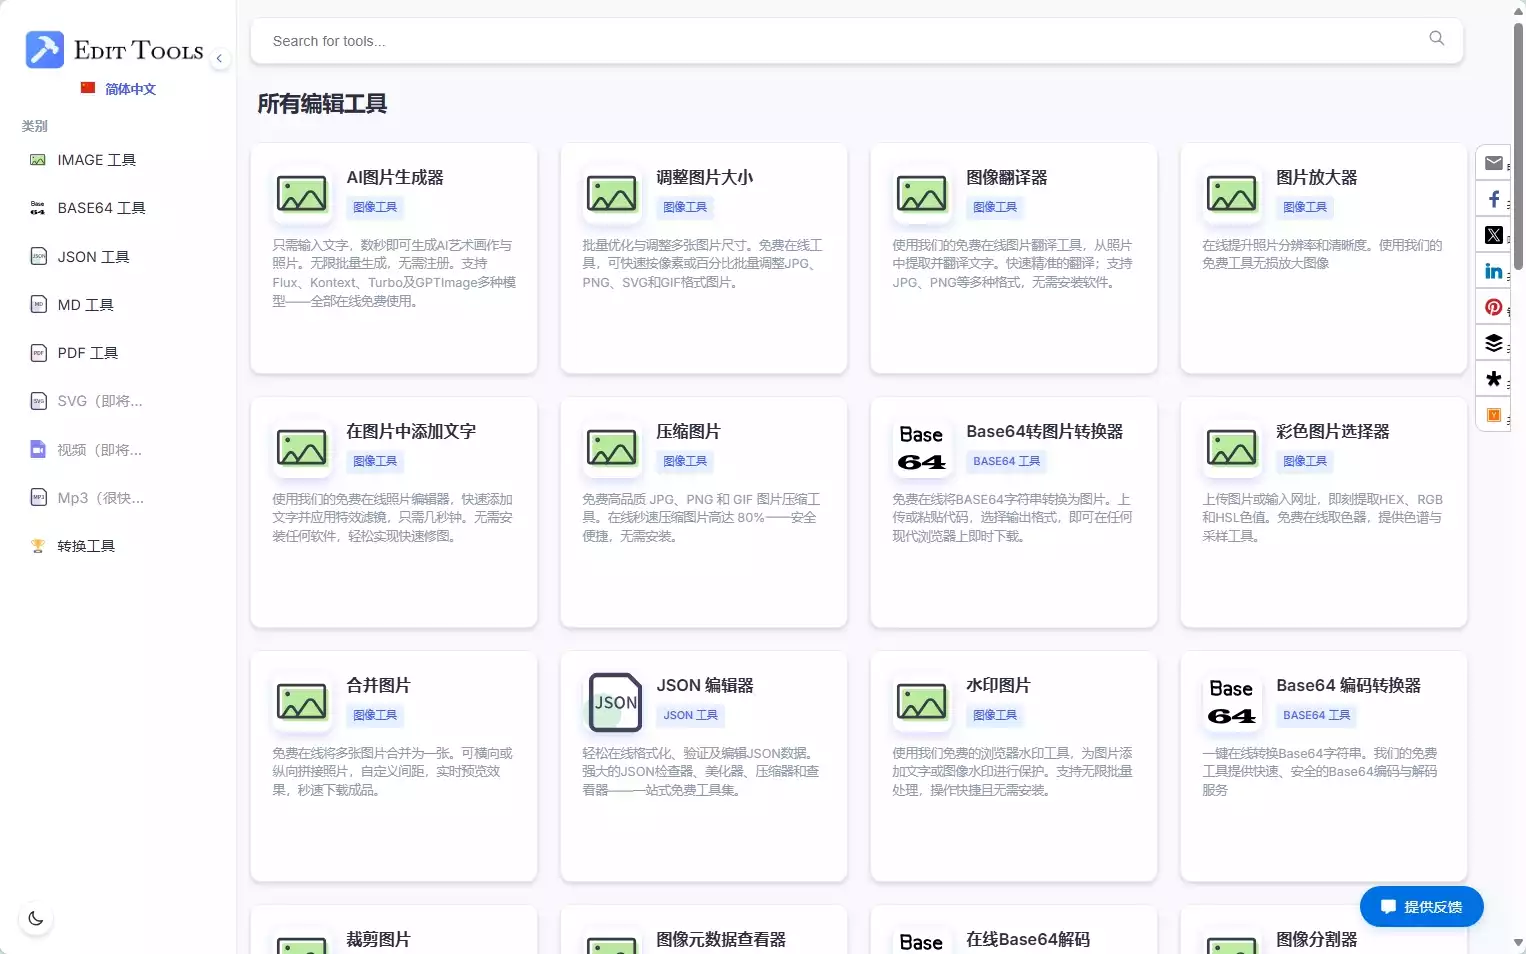
Task: Open MD 工具 category in sidebar
Action: pos(72,305)
